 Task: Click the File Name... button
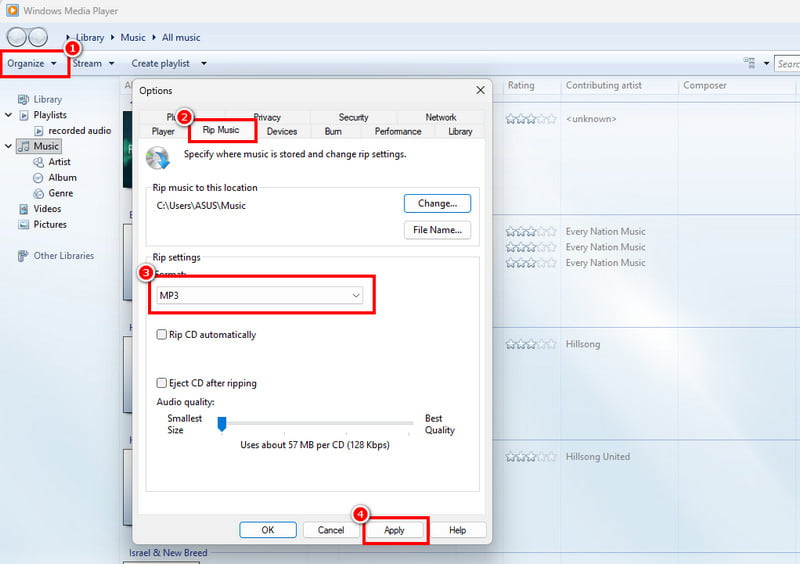tap(437, 230)
